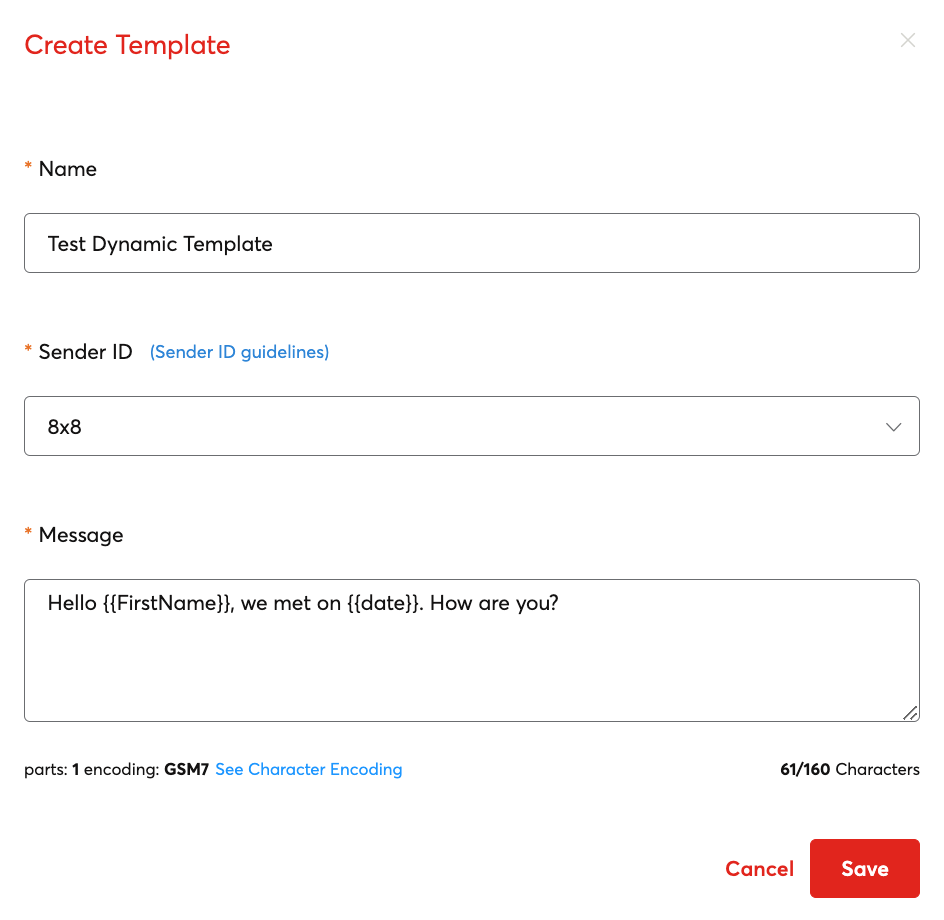Click the 61/160 Characters counter
Viewport: 944px width, 920px height.
[850, 770]
